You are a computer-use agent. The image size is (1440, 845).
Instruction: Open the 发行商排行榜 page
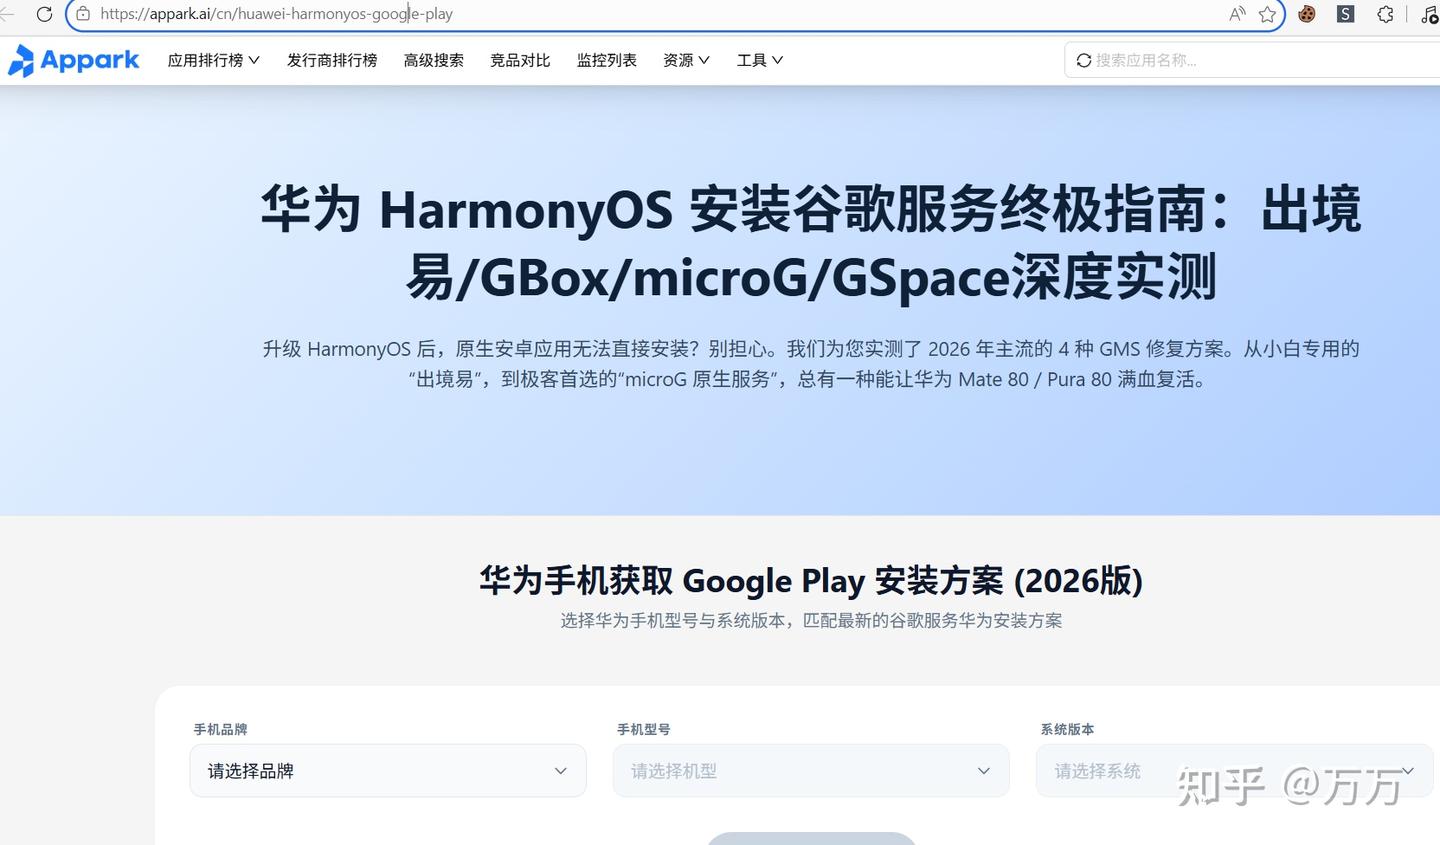pos(332,60)
